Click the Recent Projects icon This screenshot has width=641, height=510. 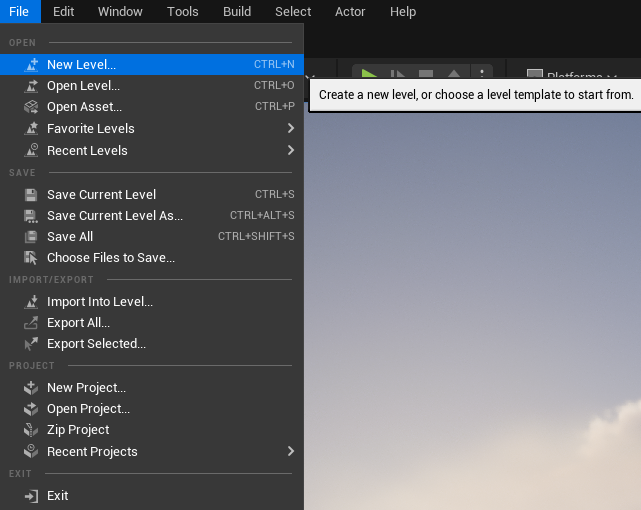(x=31, y=452)
